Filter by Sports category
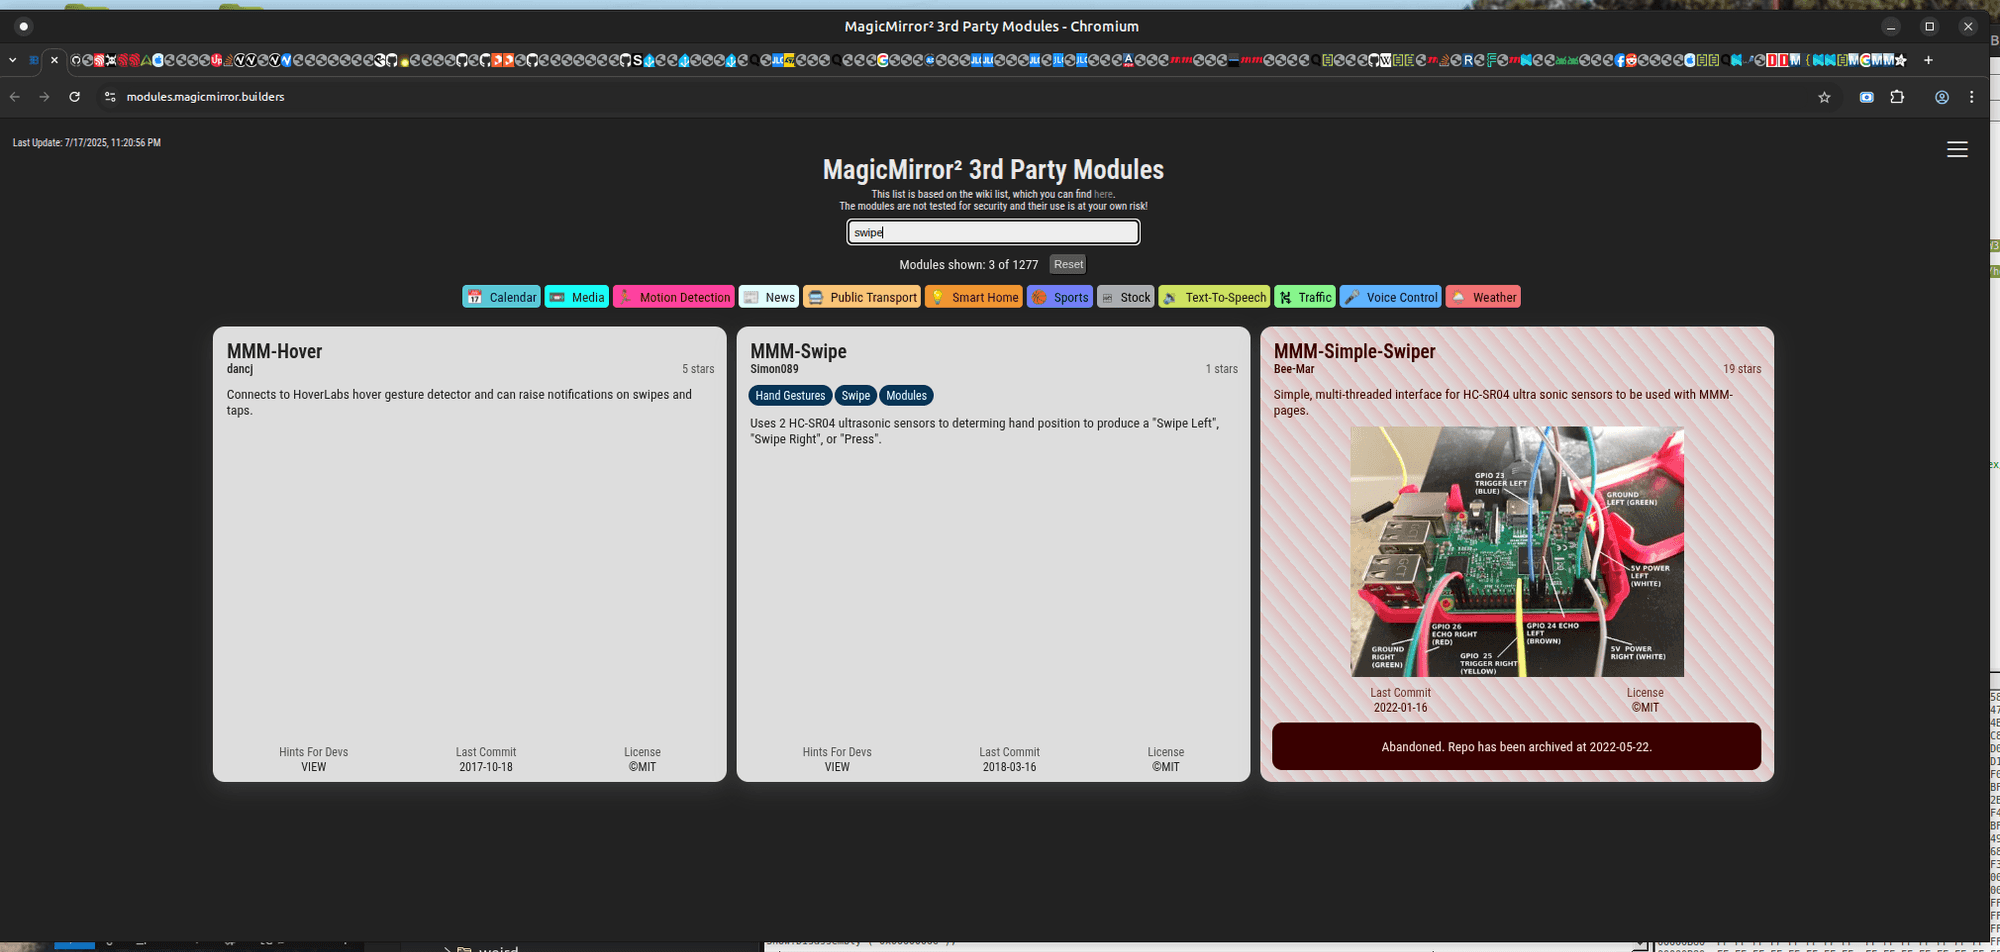The image size is (2000, 952). (1059, 297)
